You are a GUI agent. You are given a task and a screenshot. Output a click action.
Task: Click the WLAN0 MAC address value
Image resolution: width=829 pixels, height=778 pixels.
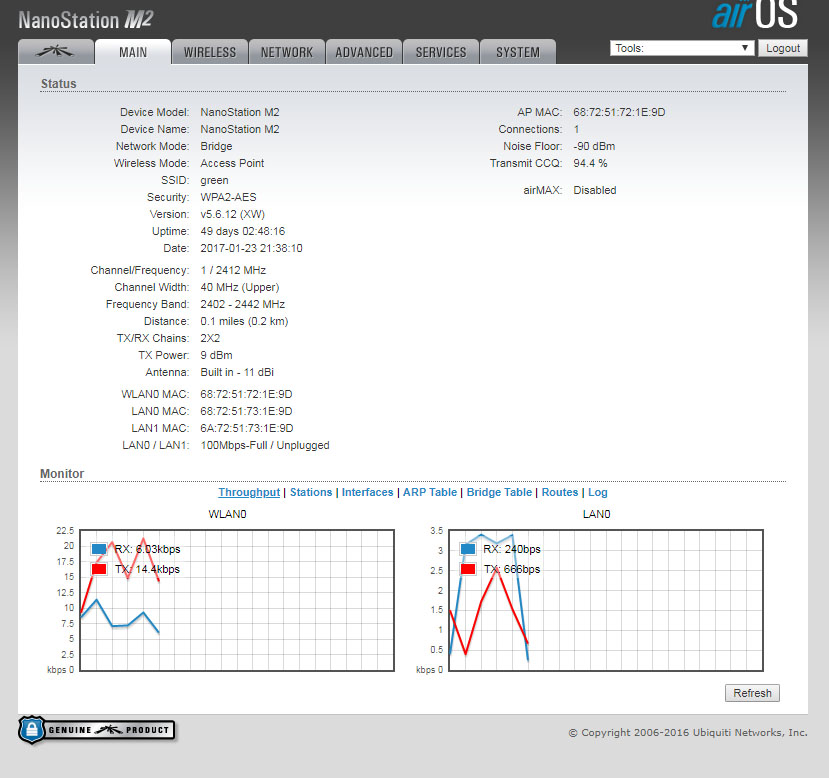pyautogui.click(x=246, y=394)
